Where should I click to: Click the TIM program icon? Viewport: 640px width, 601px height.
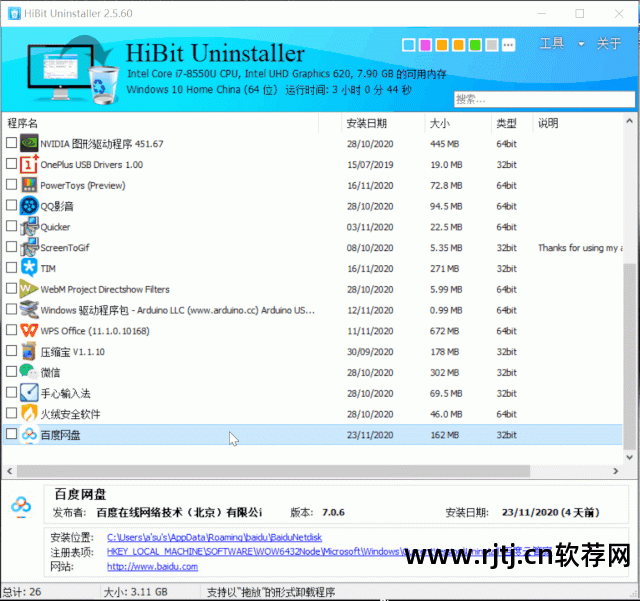29,268
